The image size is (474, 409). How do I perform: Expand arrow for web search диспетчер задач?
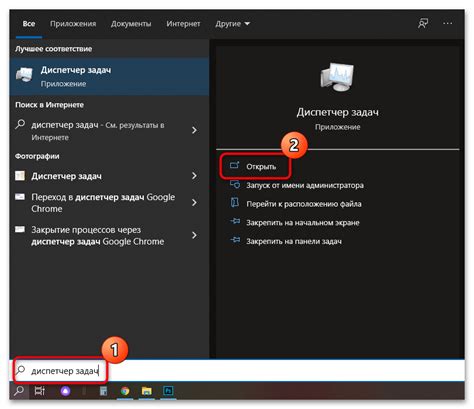pyautogui.click(x=194, y=130)
